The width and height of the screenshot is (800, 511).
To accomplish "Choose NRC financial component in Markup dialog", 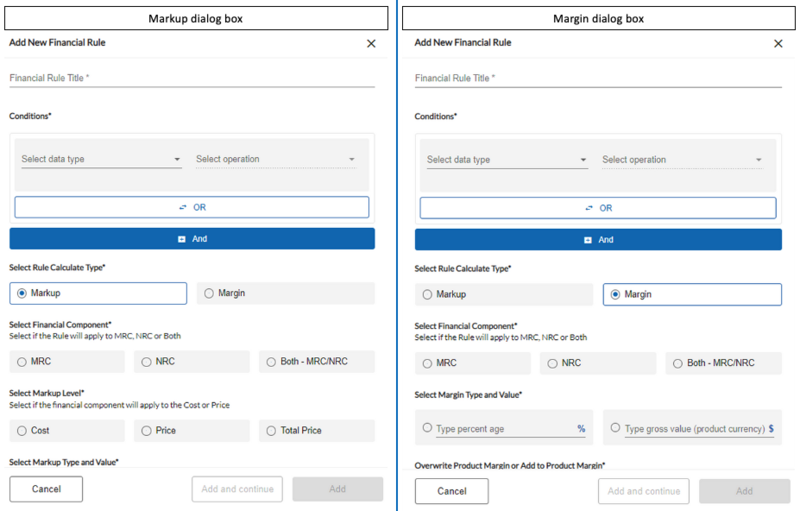I will [147, 362].
